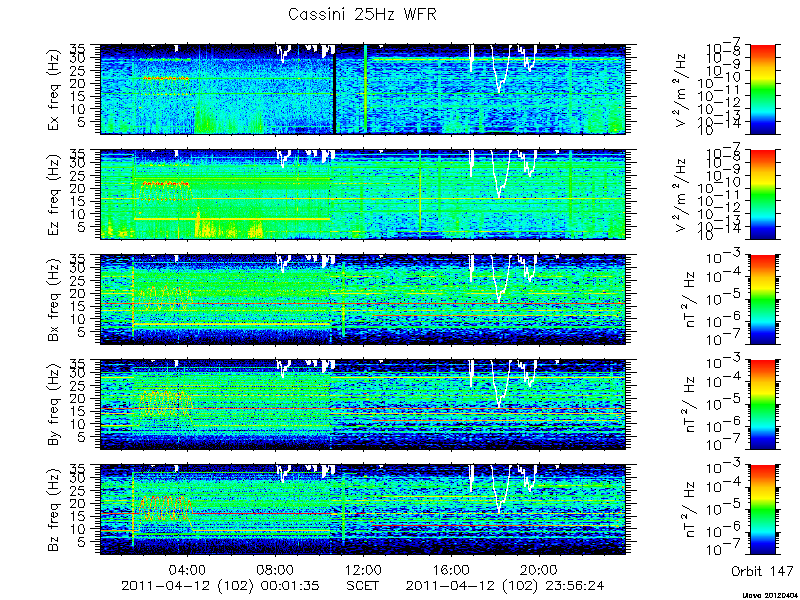Image resolution: width=800 pixels, height=600 pixels.
Task: Click the Orbit 147 label
Action: coord(762,571)
